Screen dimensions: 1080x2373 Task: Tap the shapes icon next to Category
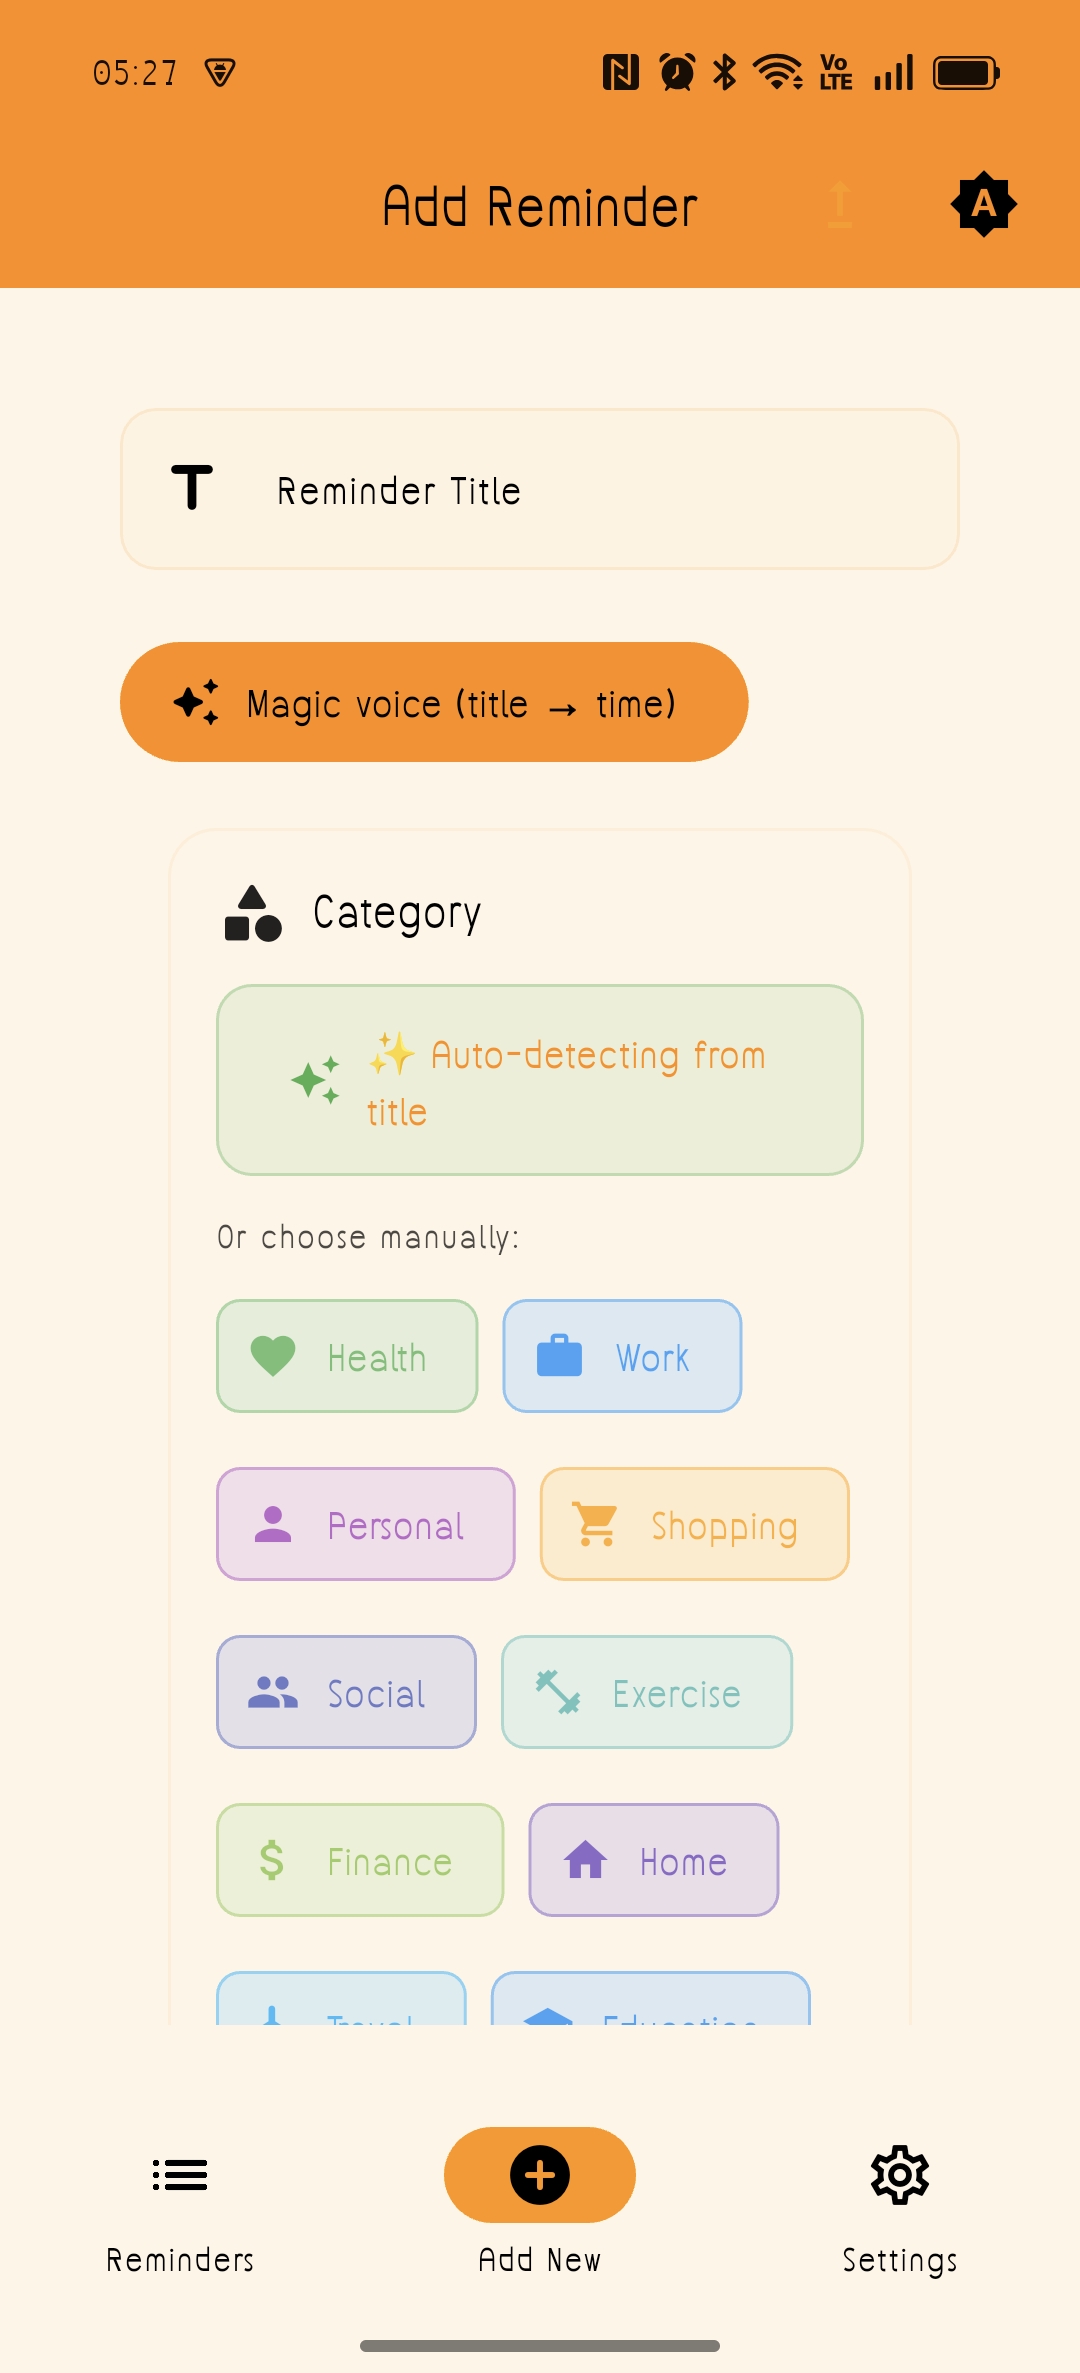[251, 911]
